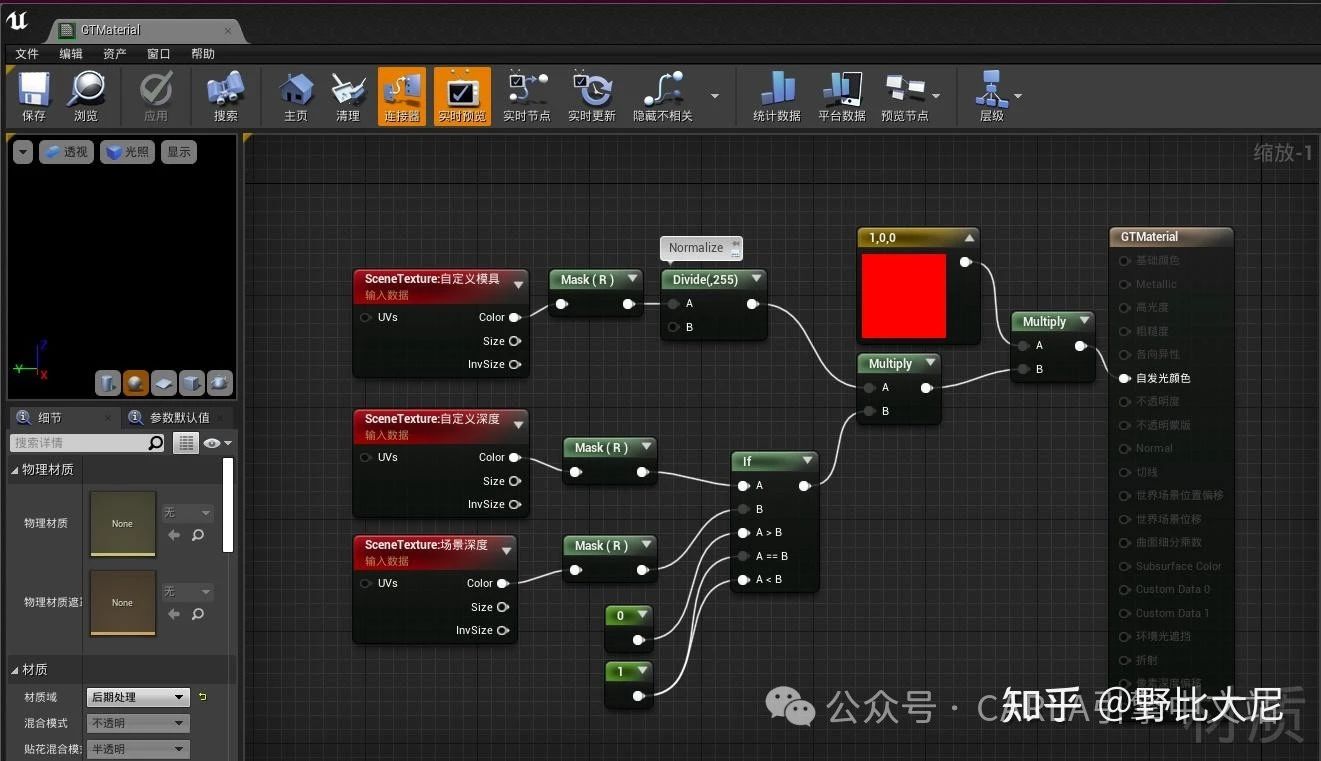1321x761 pixels.
Task: Collapse the If node's expand arrow
Action: coord(806,461)
